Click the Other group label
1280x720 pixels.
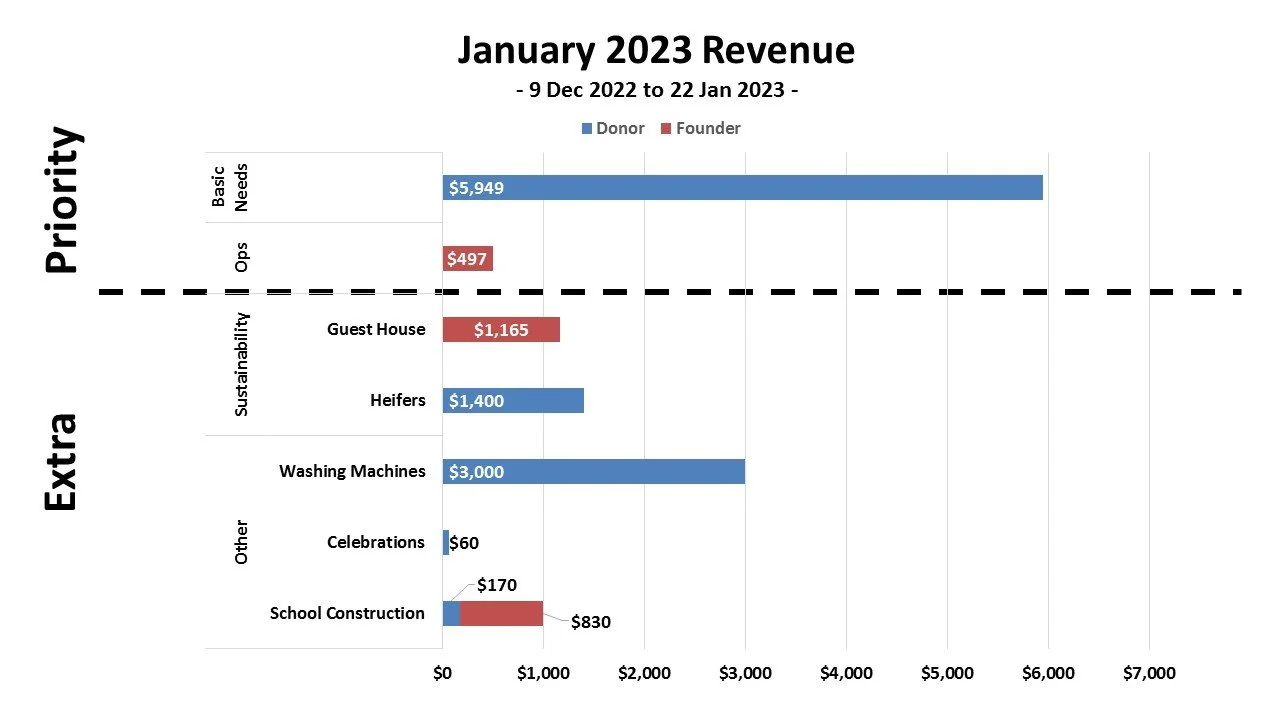coord(241,542)
